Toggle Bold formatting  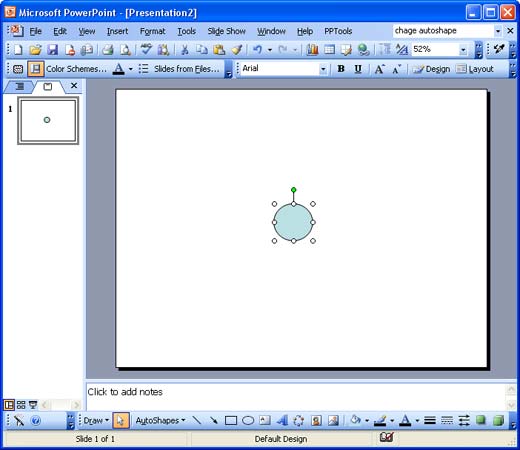click(x=341, y=69)
